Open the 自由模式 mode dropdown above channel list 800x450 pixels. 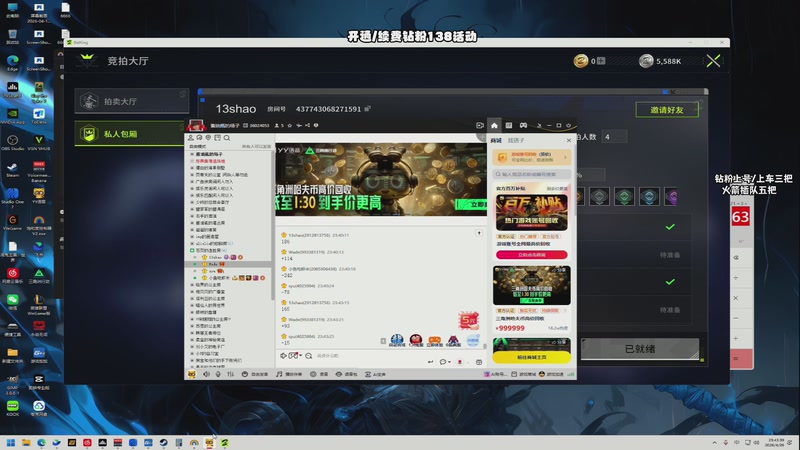coord(198,146)
